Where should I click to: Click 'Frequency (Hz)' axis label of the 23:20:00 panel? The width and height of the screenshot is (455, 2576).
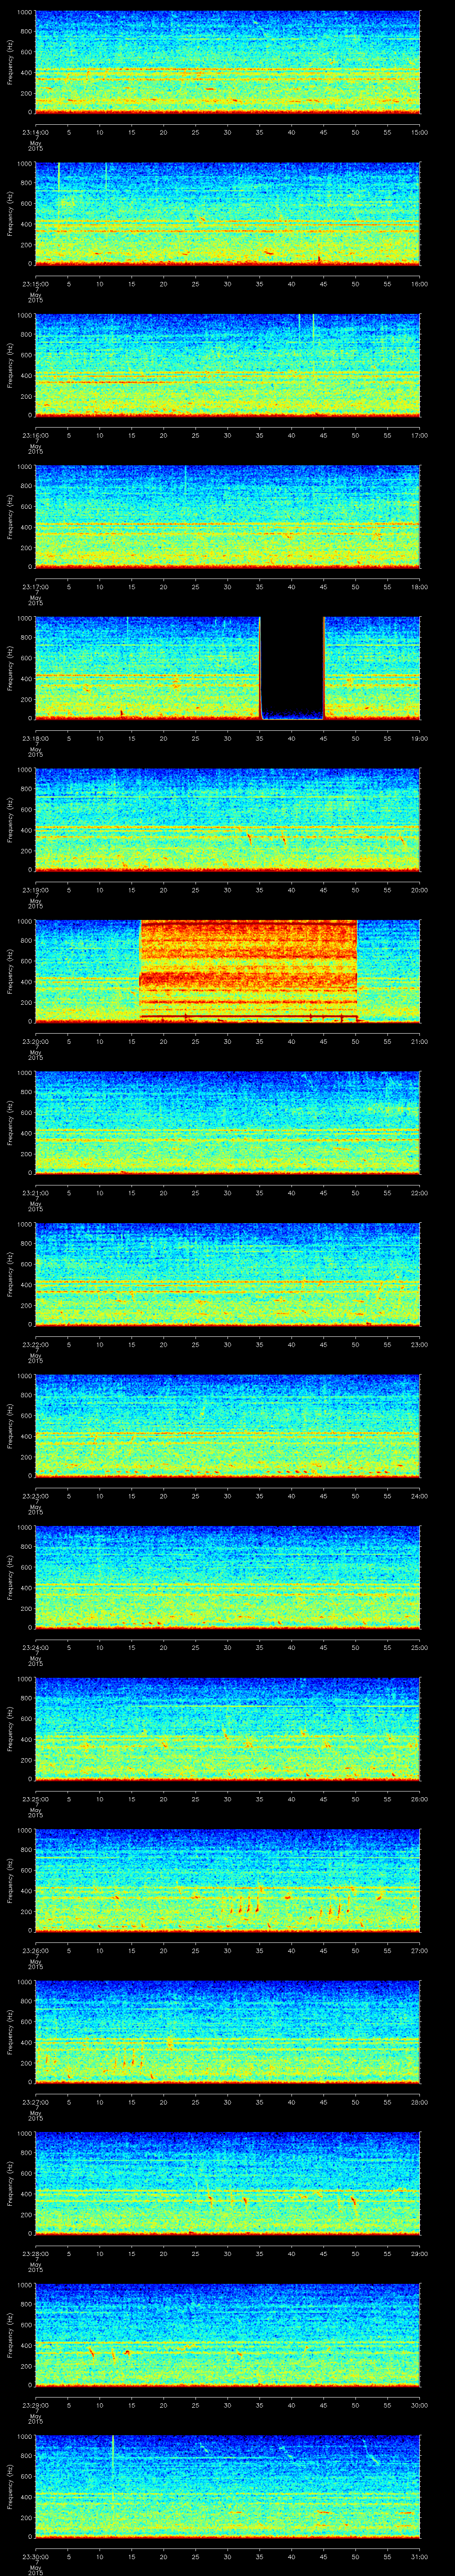pos(10,972)
